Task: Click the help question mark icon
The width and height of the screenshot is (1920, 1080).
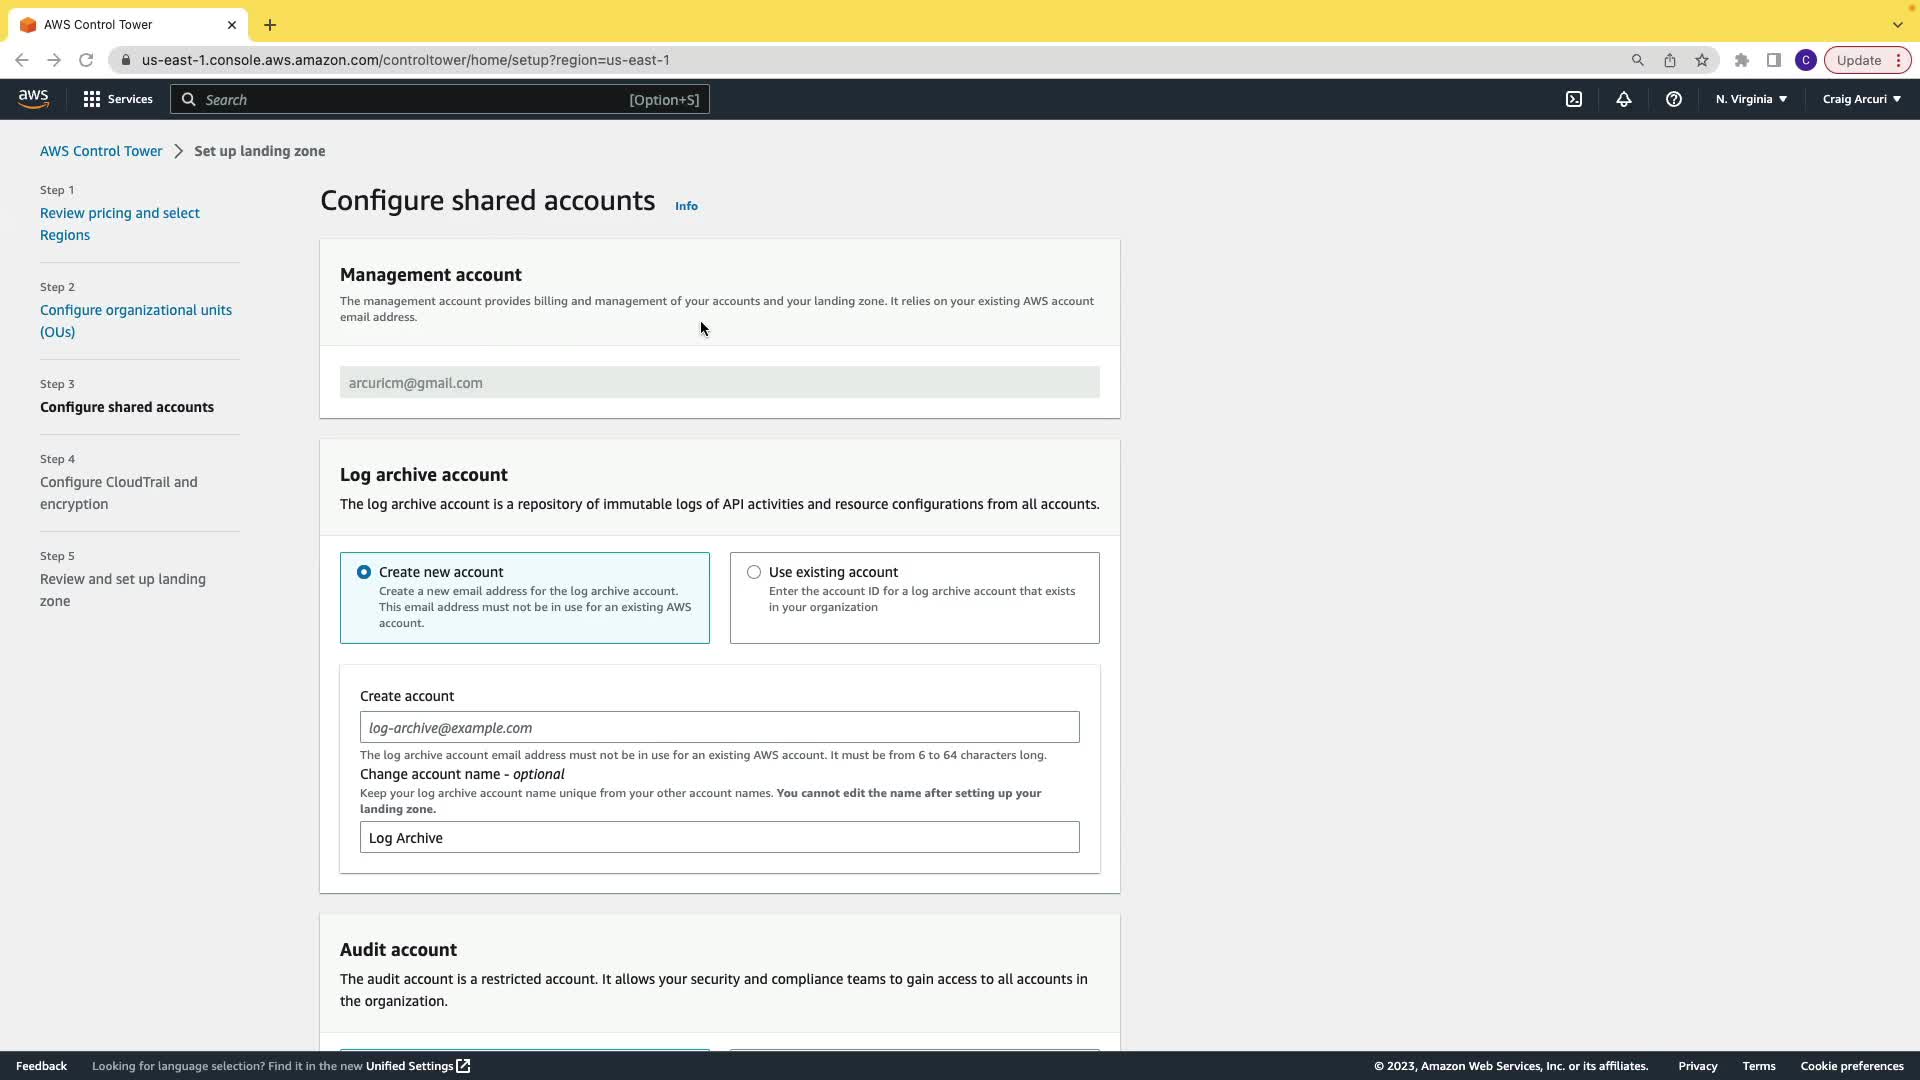Action: pos(1674,99)
